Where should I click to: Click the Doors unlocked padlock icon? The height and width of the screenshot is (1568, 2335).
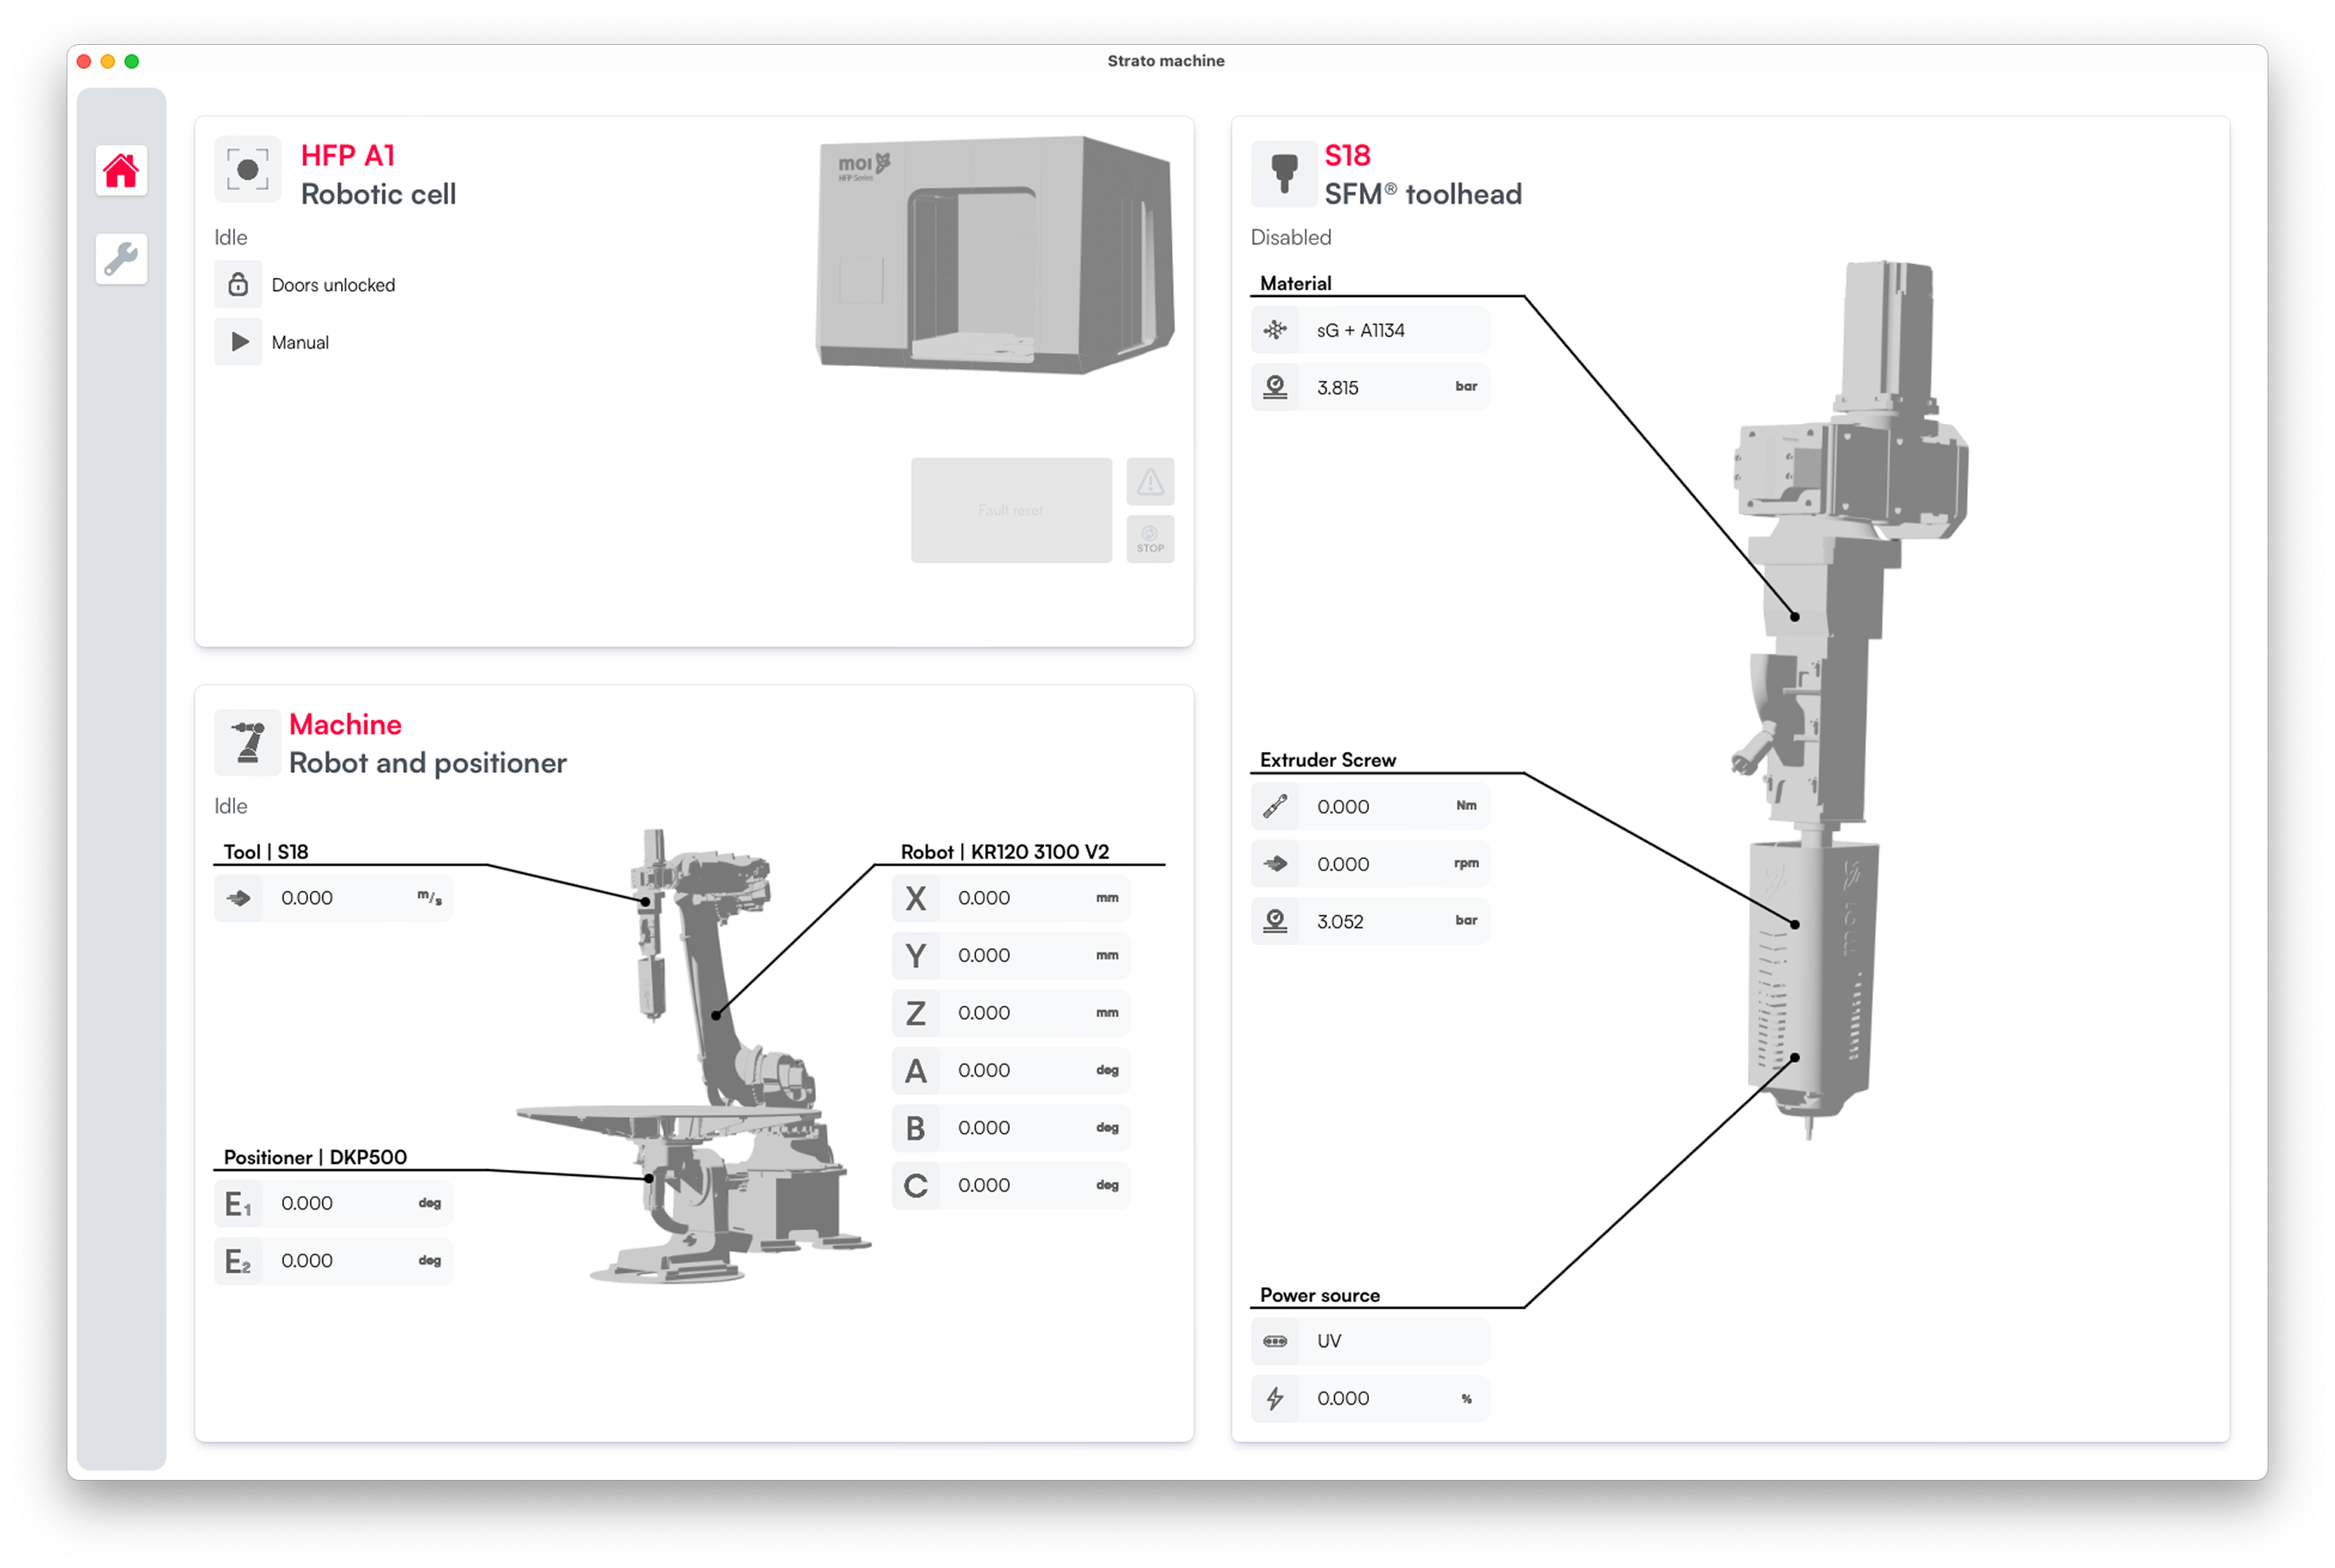coord(238,285)
